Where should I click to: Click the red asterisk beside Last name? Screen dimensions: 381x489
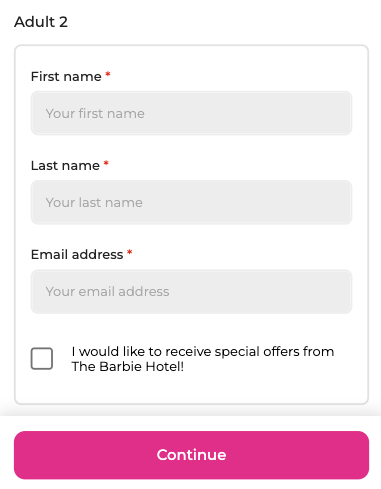[x=106, y=163]
